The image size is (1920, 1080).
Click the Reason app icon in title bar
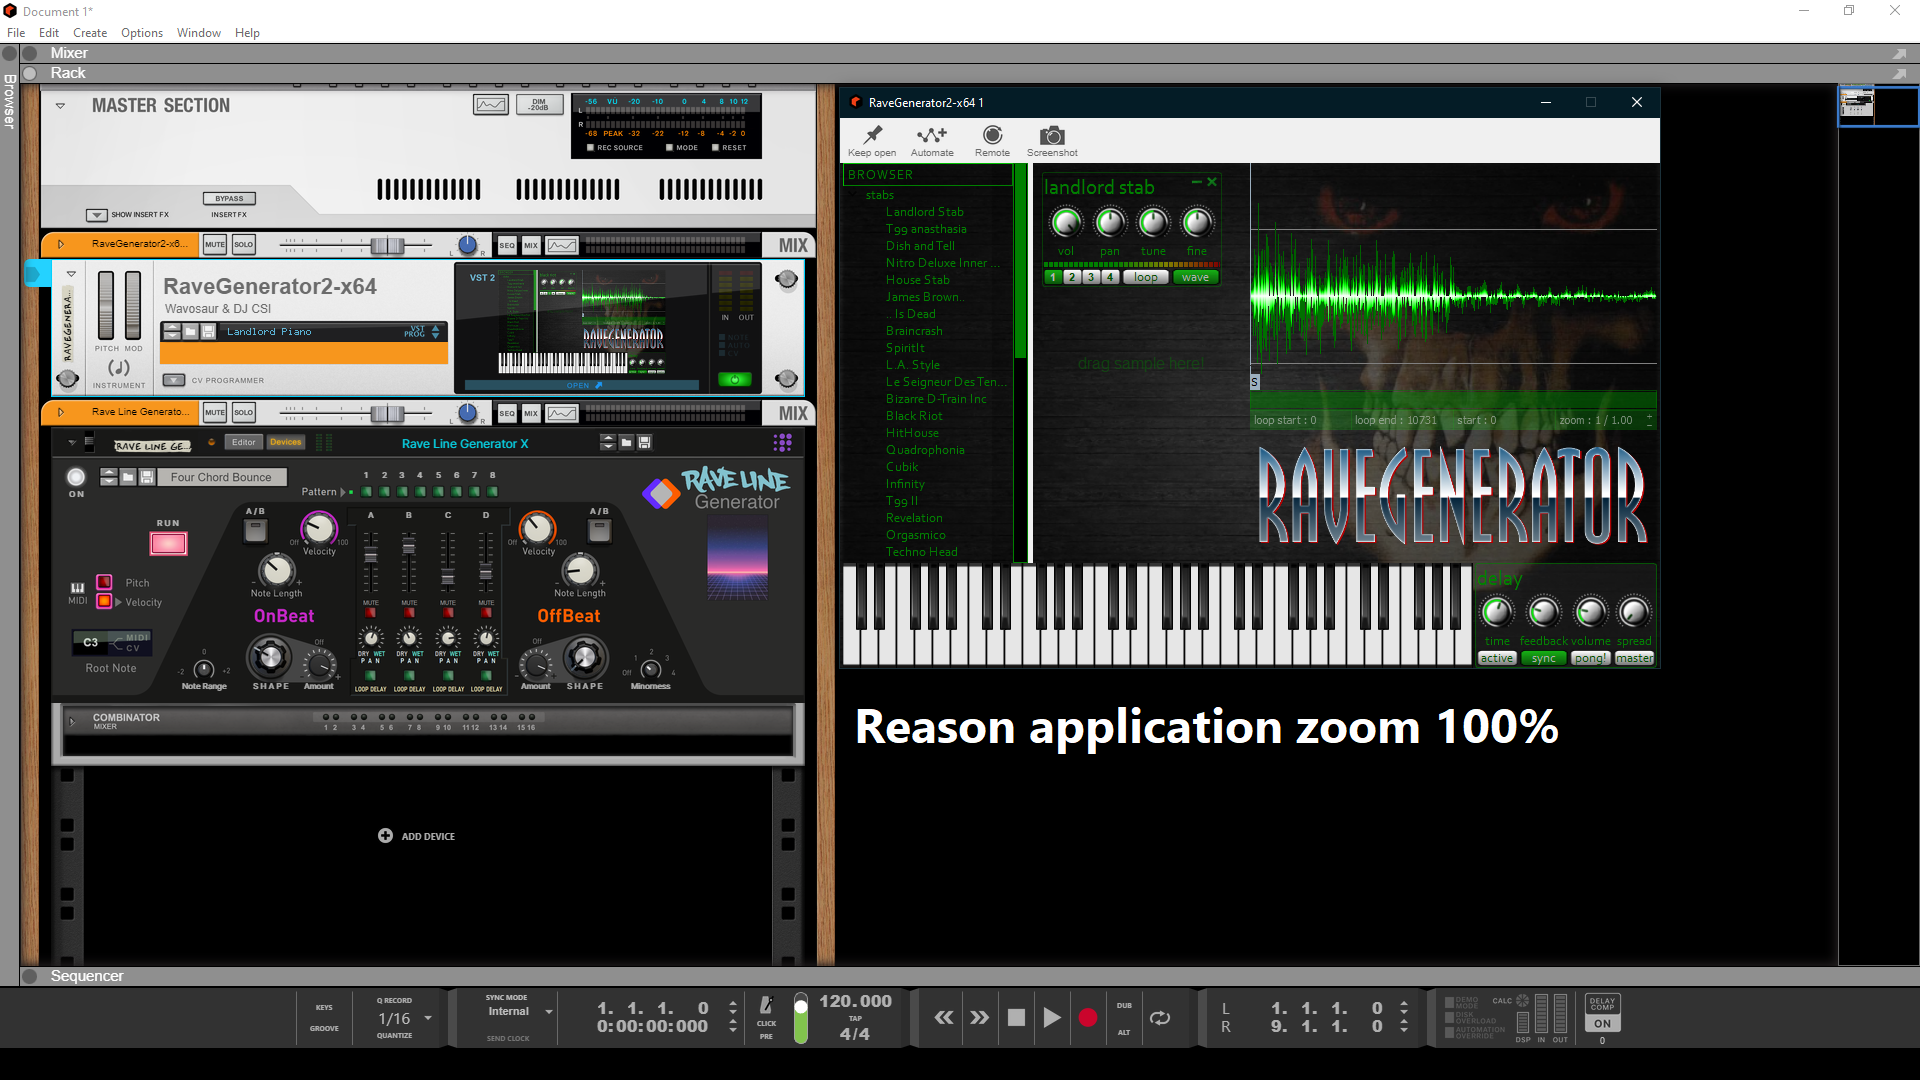tap(10, 11)
